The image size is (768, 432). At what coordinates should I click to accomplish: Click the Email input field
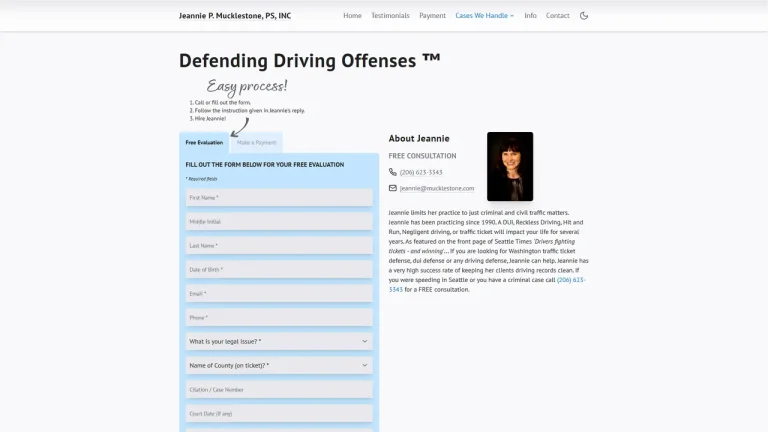[x=279, y=293]
